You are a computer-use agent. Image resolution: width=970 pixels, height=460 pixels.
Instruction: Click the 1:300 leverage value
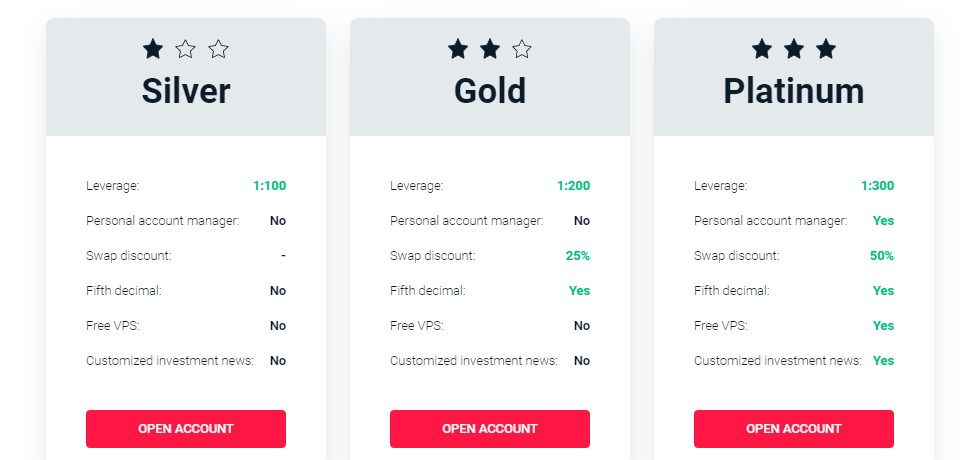(x=877, y=185)
